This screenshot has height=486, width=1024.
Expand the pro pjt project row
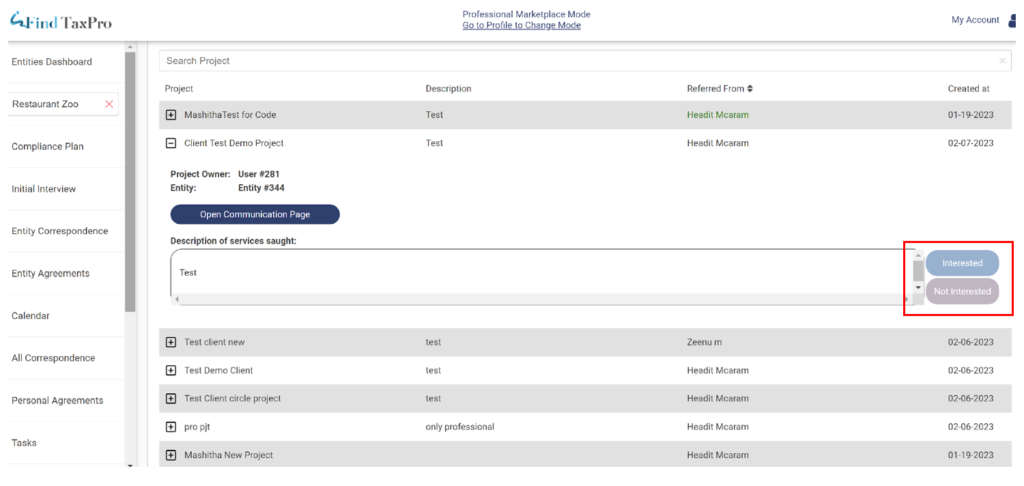pos(170,427)
